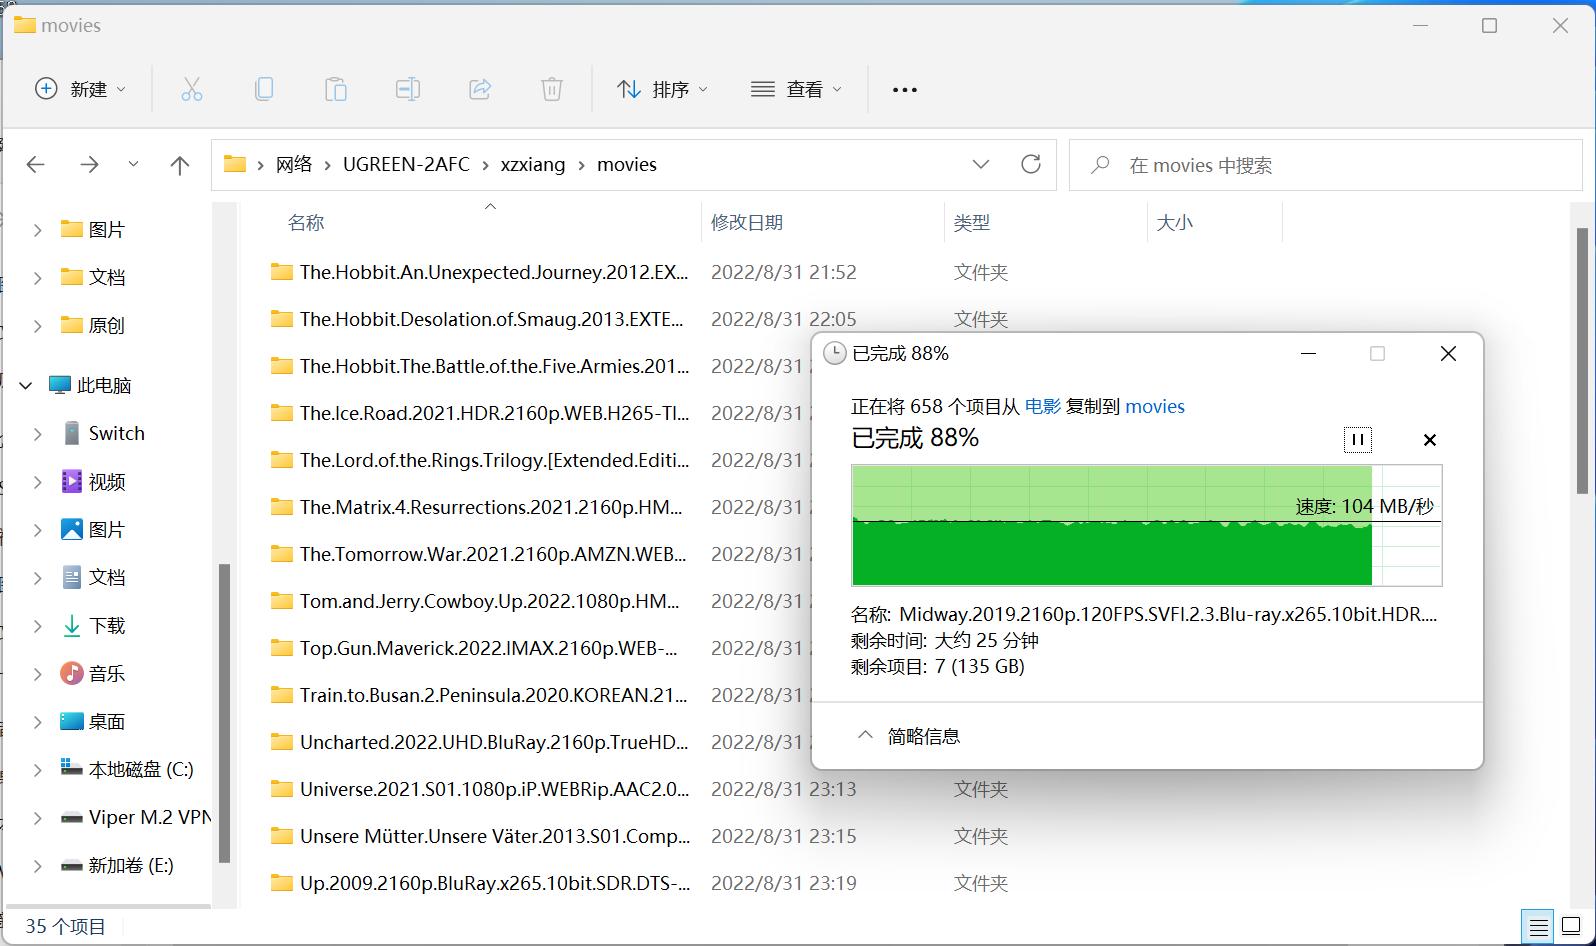Open the address bar history dropdown

(981, 164)
